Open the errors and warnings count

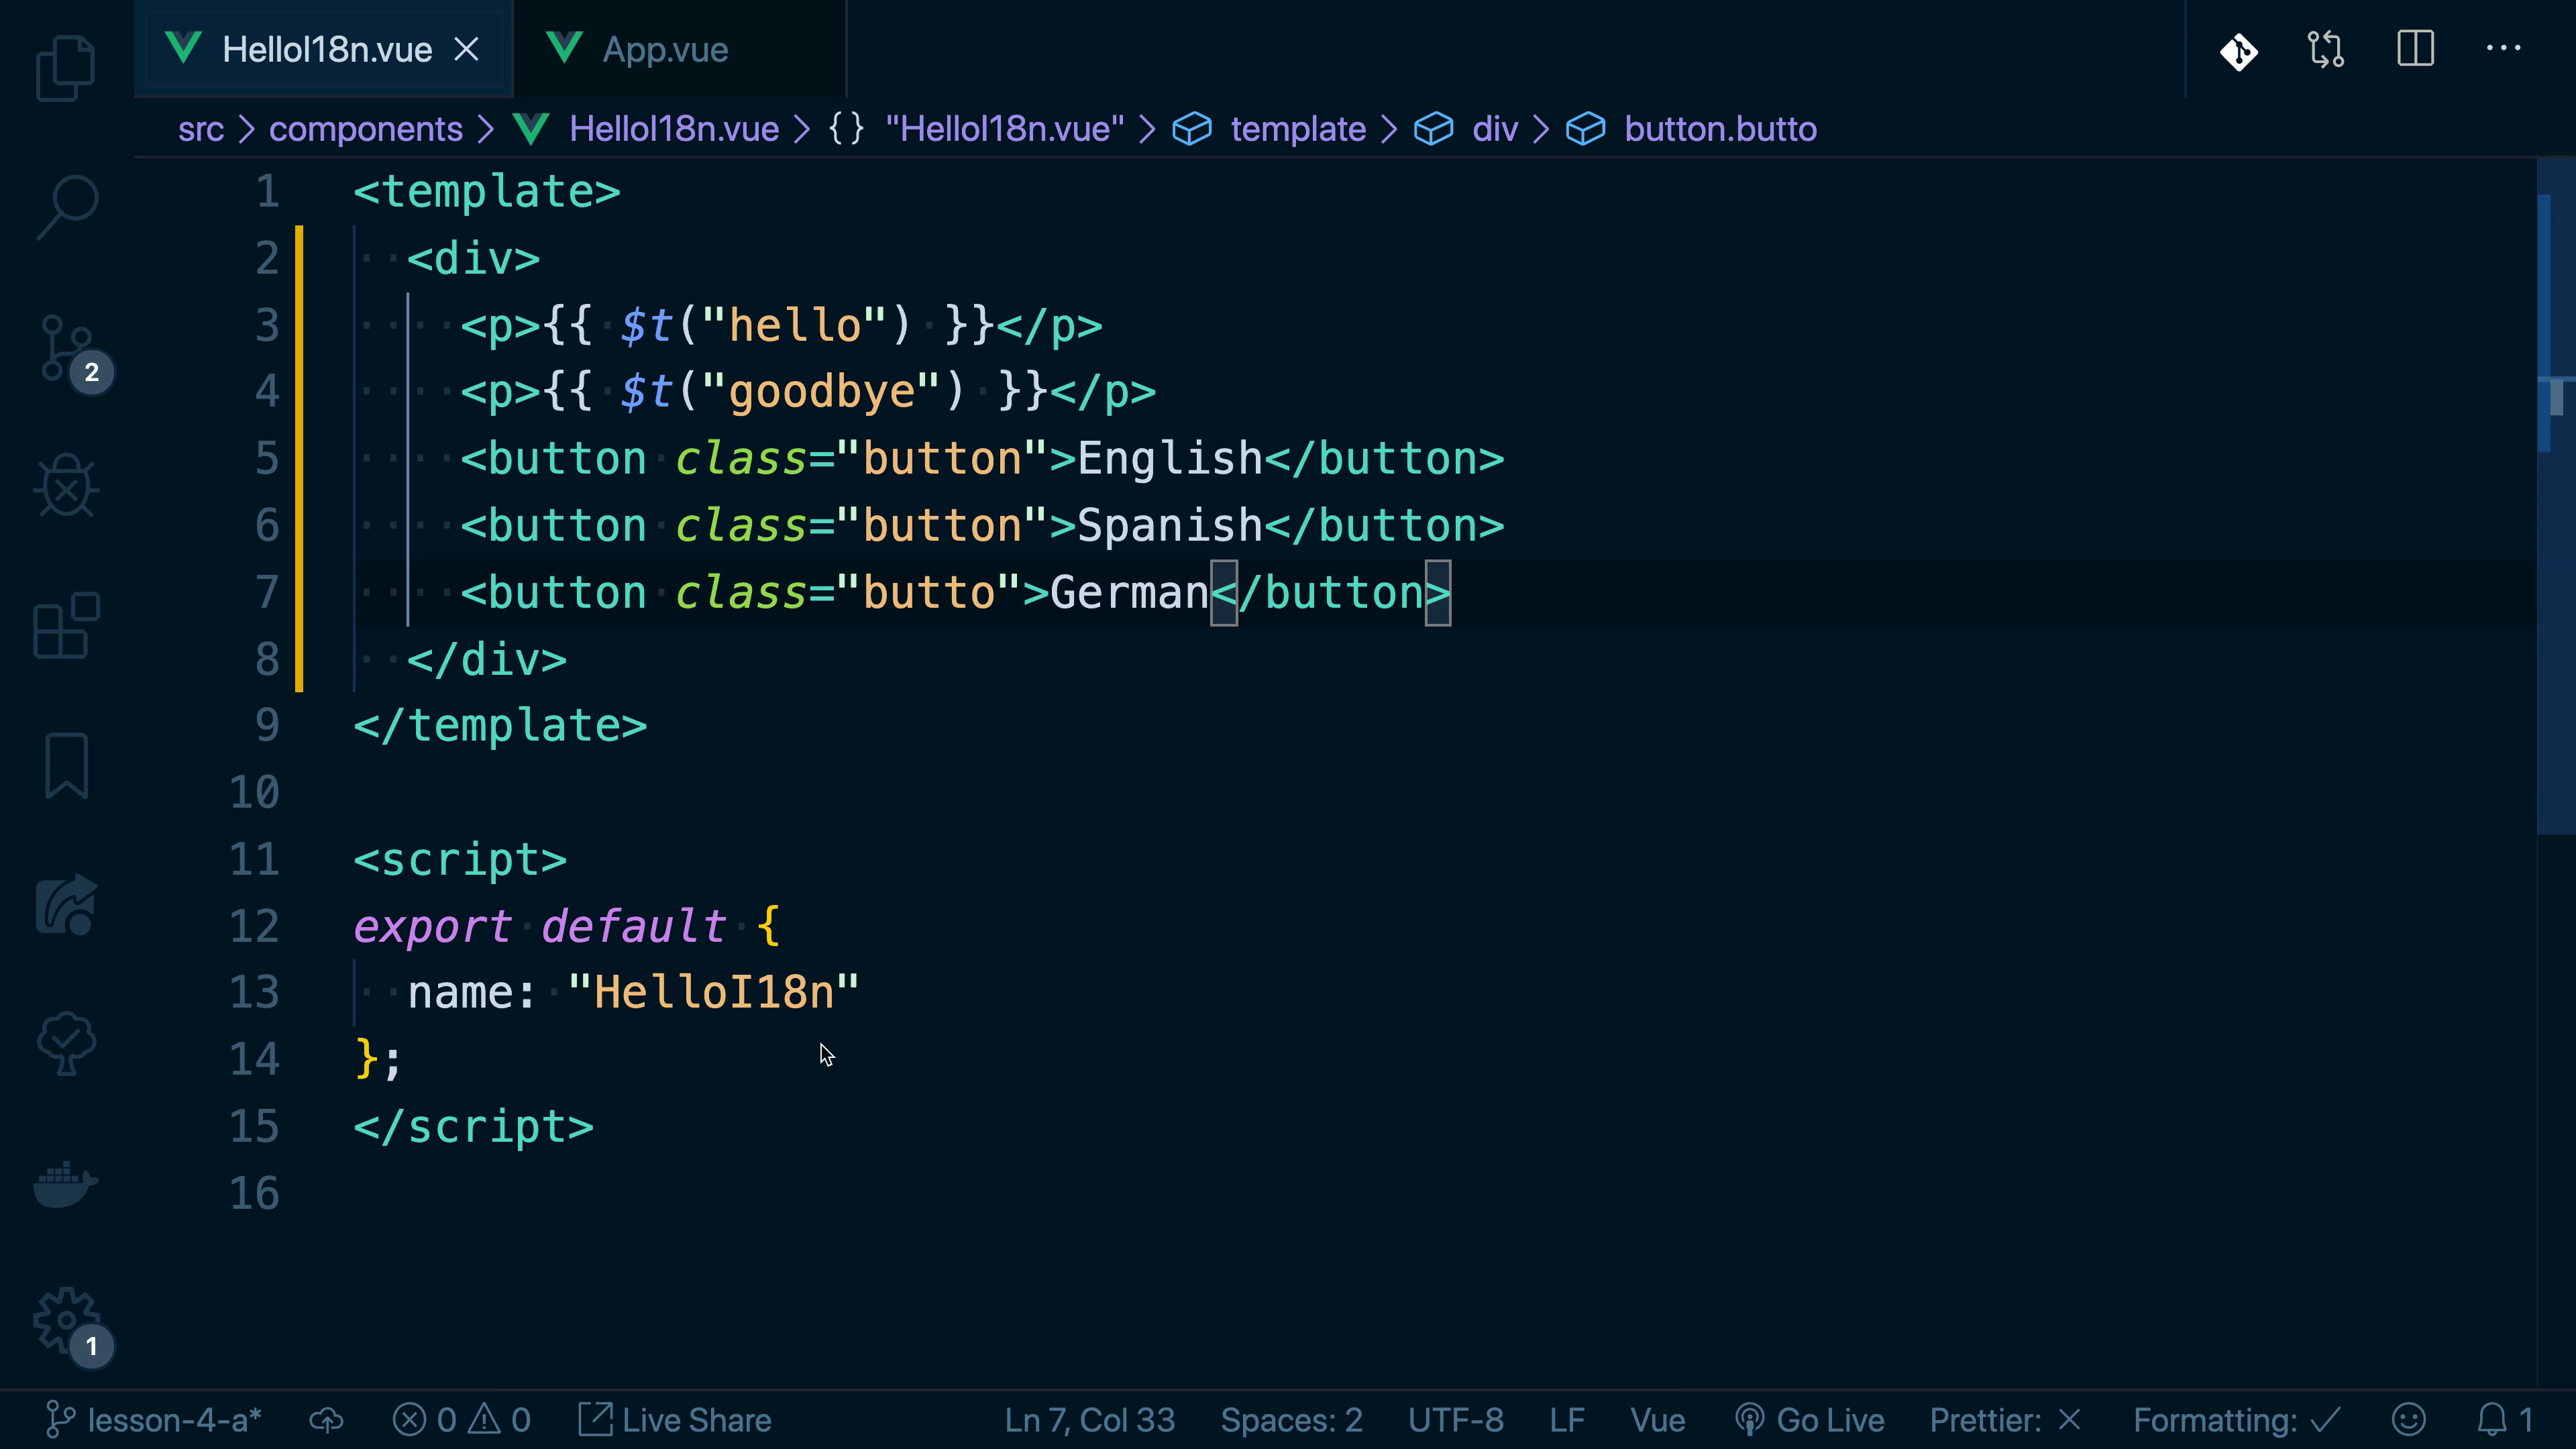click(461, 1420)
